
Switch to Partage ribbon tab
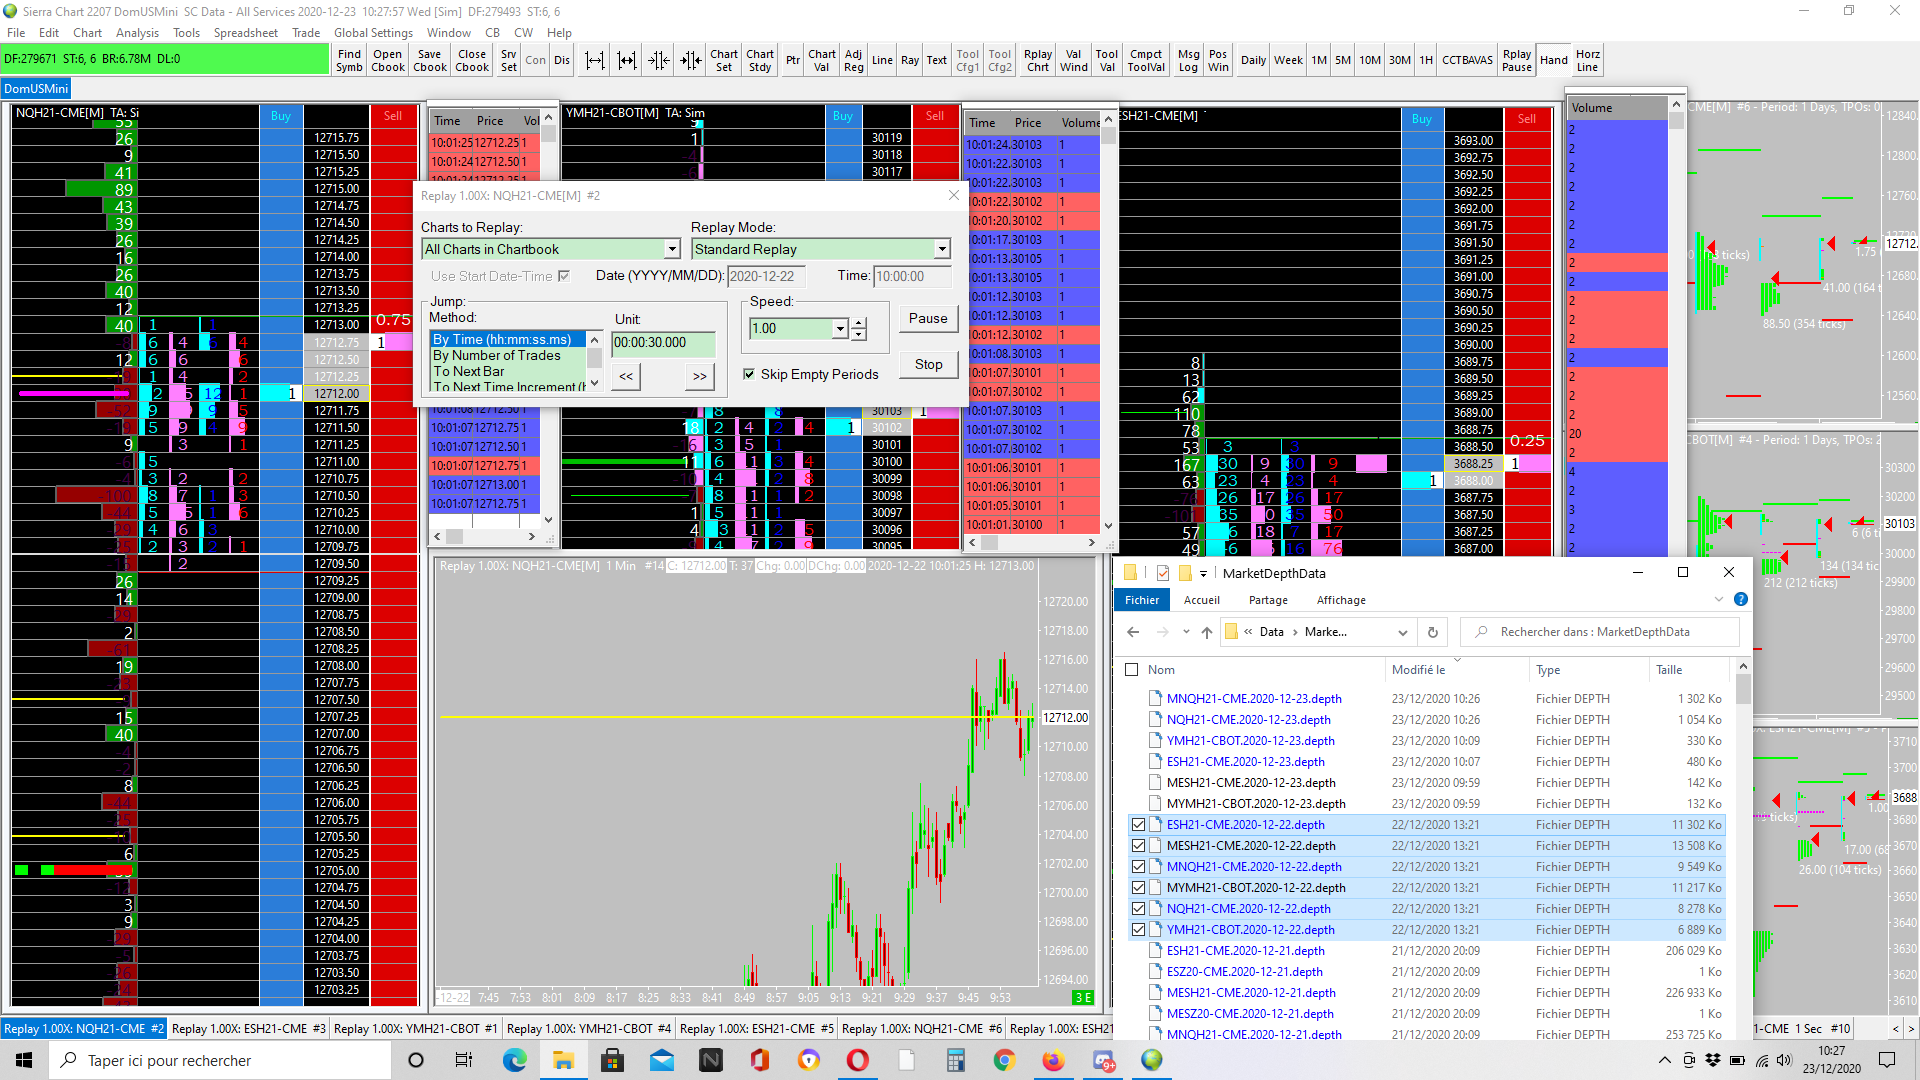(1267, 600)
